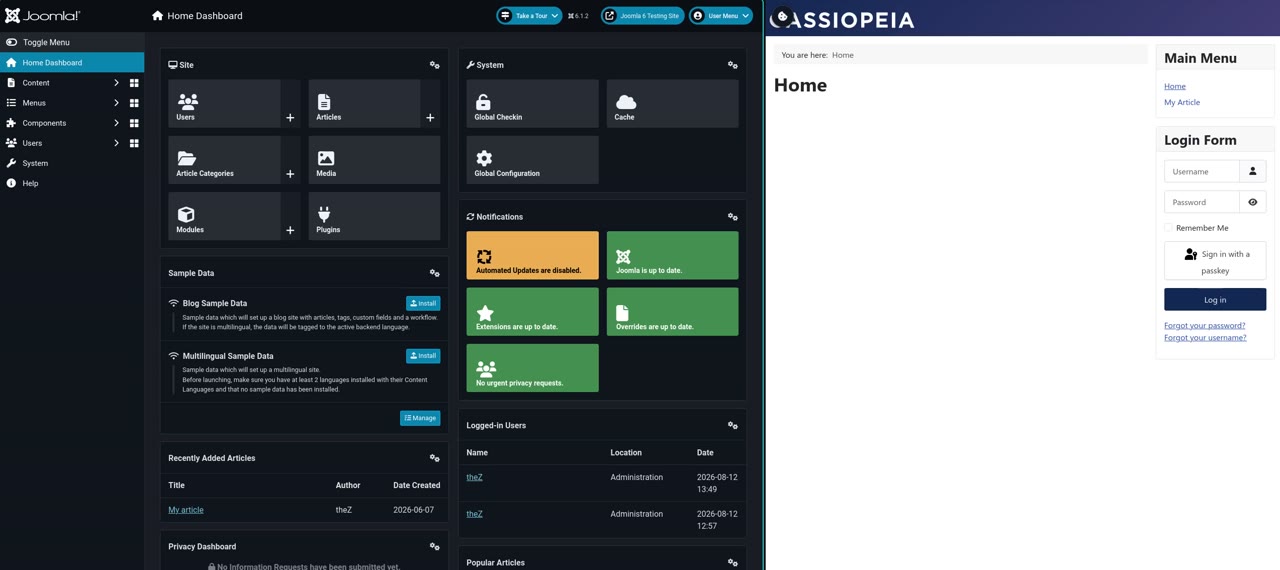
Task: Click theZ link dated 13:49
Action: (474, 477)
